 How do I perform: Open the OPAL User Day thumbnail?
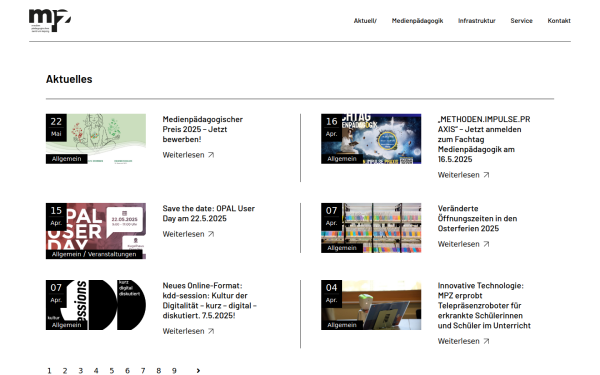pyautogui.click(x=96, y=231)
